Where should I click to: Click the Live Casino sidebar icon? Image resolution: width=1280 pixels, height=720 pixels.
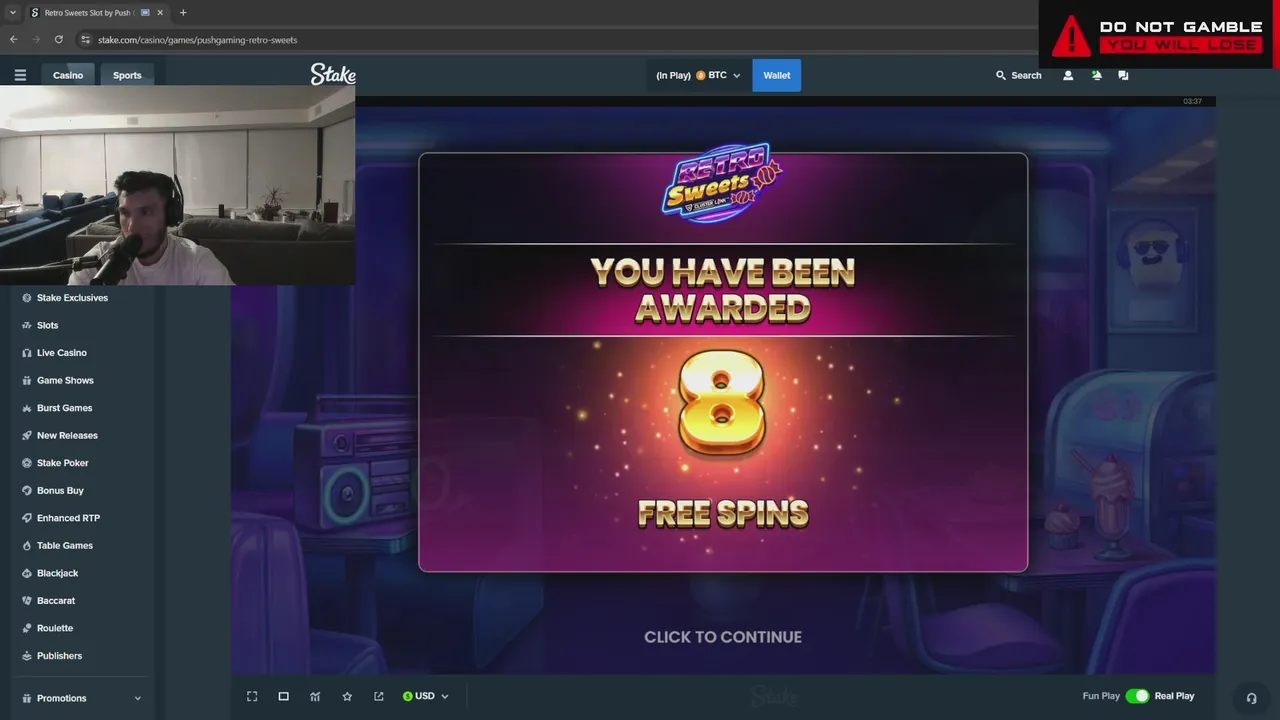click(27, 353)
